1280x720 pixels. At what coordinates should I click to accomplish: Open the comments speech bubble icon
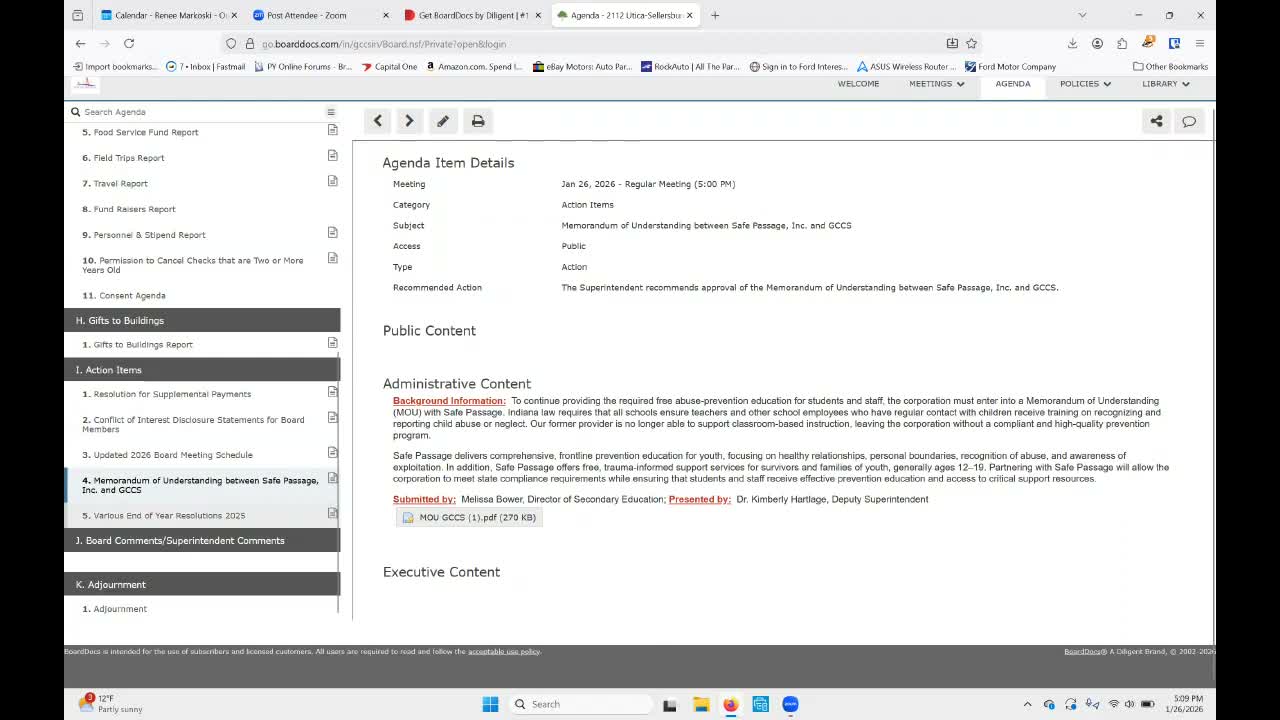[x=1189, y=121]
